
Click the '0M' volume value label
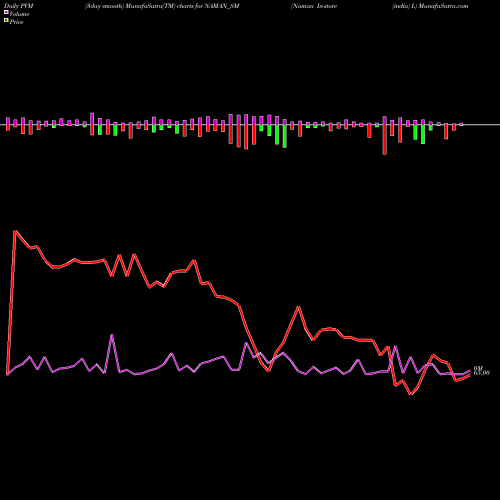(x=477, y=368)
